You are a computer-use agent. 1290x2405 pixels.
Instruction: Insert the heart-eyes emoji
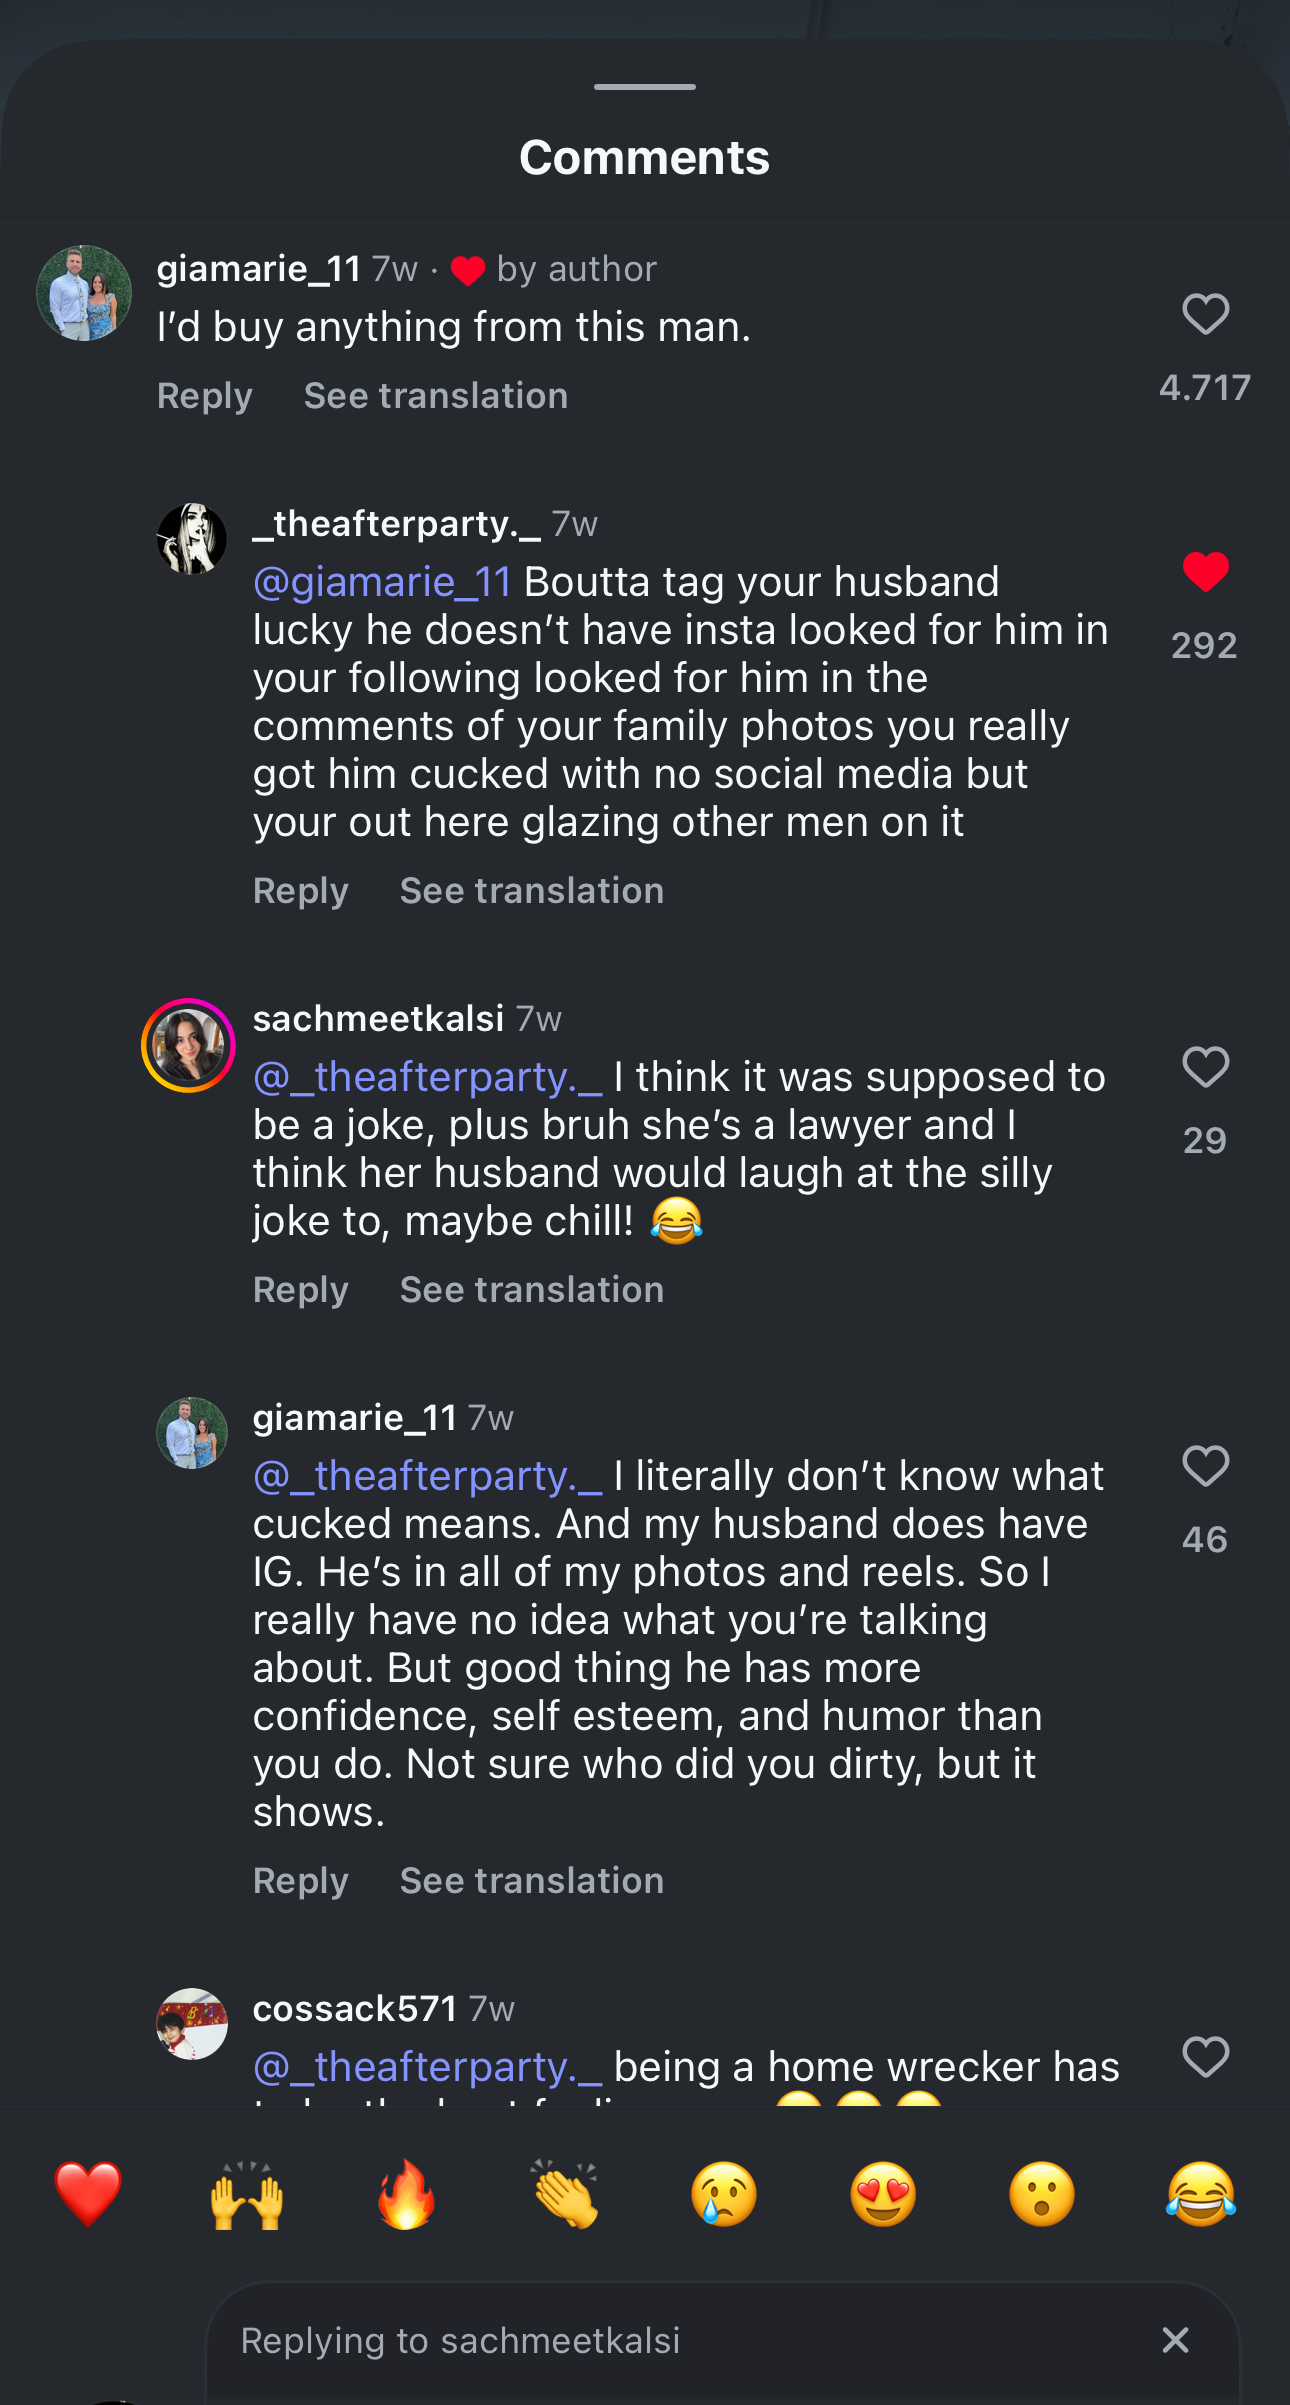click(x=883, y=2194)
